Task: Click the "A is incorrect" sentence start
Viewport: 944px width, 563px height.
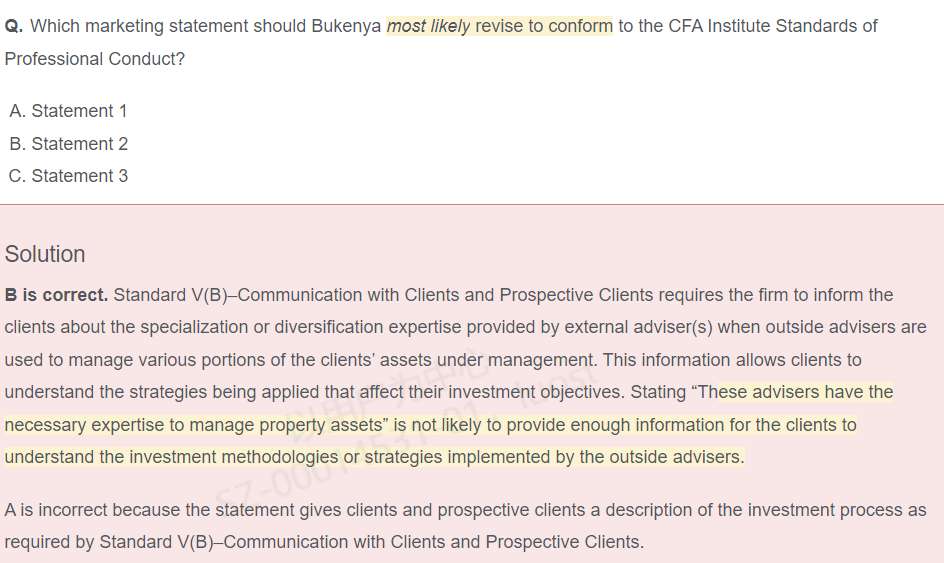Action: 60,510
